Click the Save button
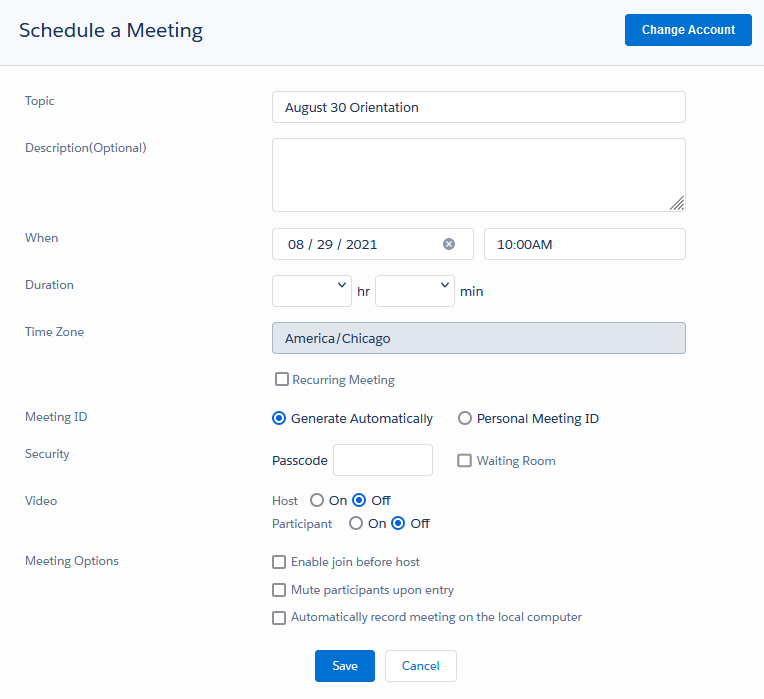Image resolution: width=764 pixels, height=699 pixels. [x=344, y=666]
